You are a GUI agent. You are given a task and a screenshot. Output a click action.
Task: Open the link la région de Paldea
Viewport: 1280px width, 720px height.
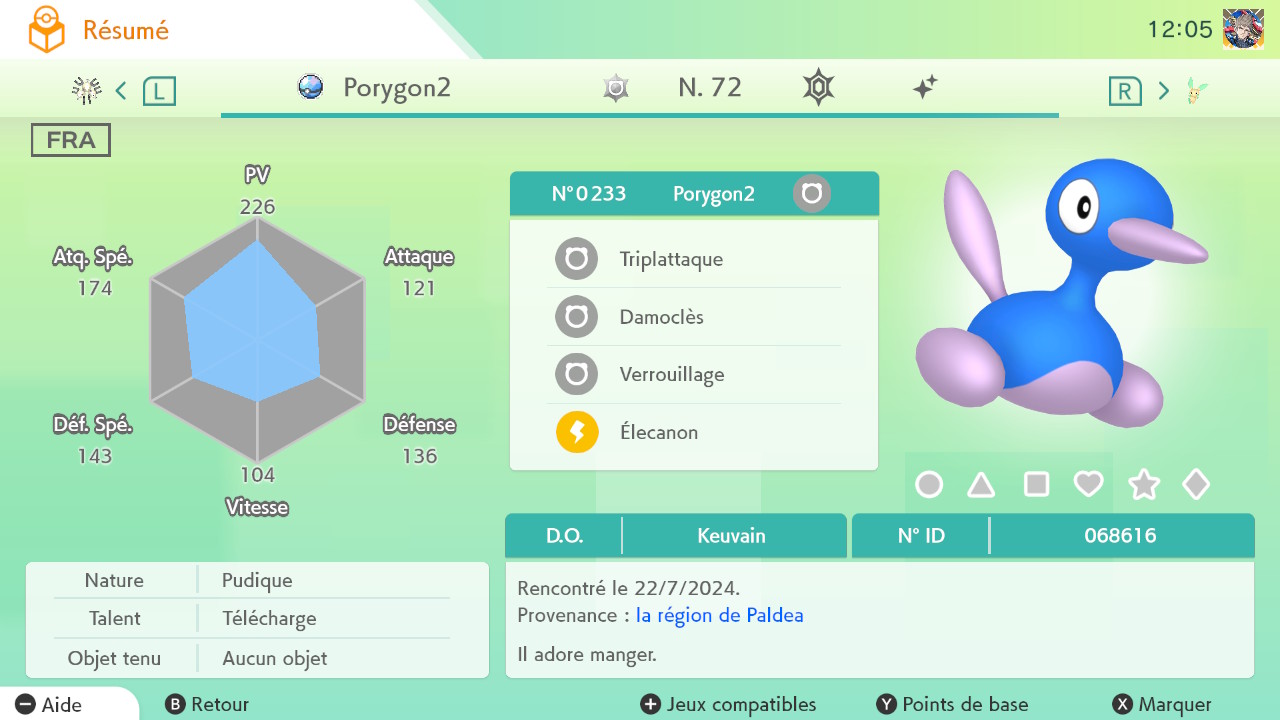click(720, 615)
